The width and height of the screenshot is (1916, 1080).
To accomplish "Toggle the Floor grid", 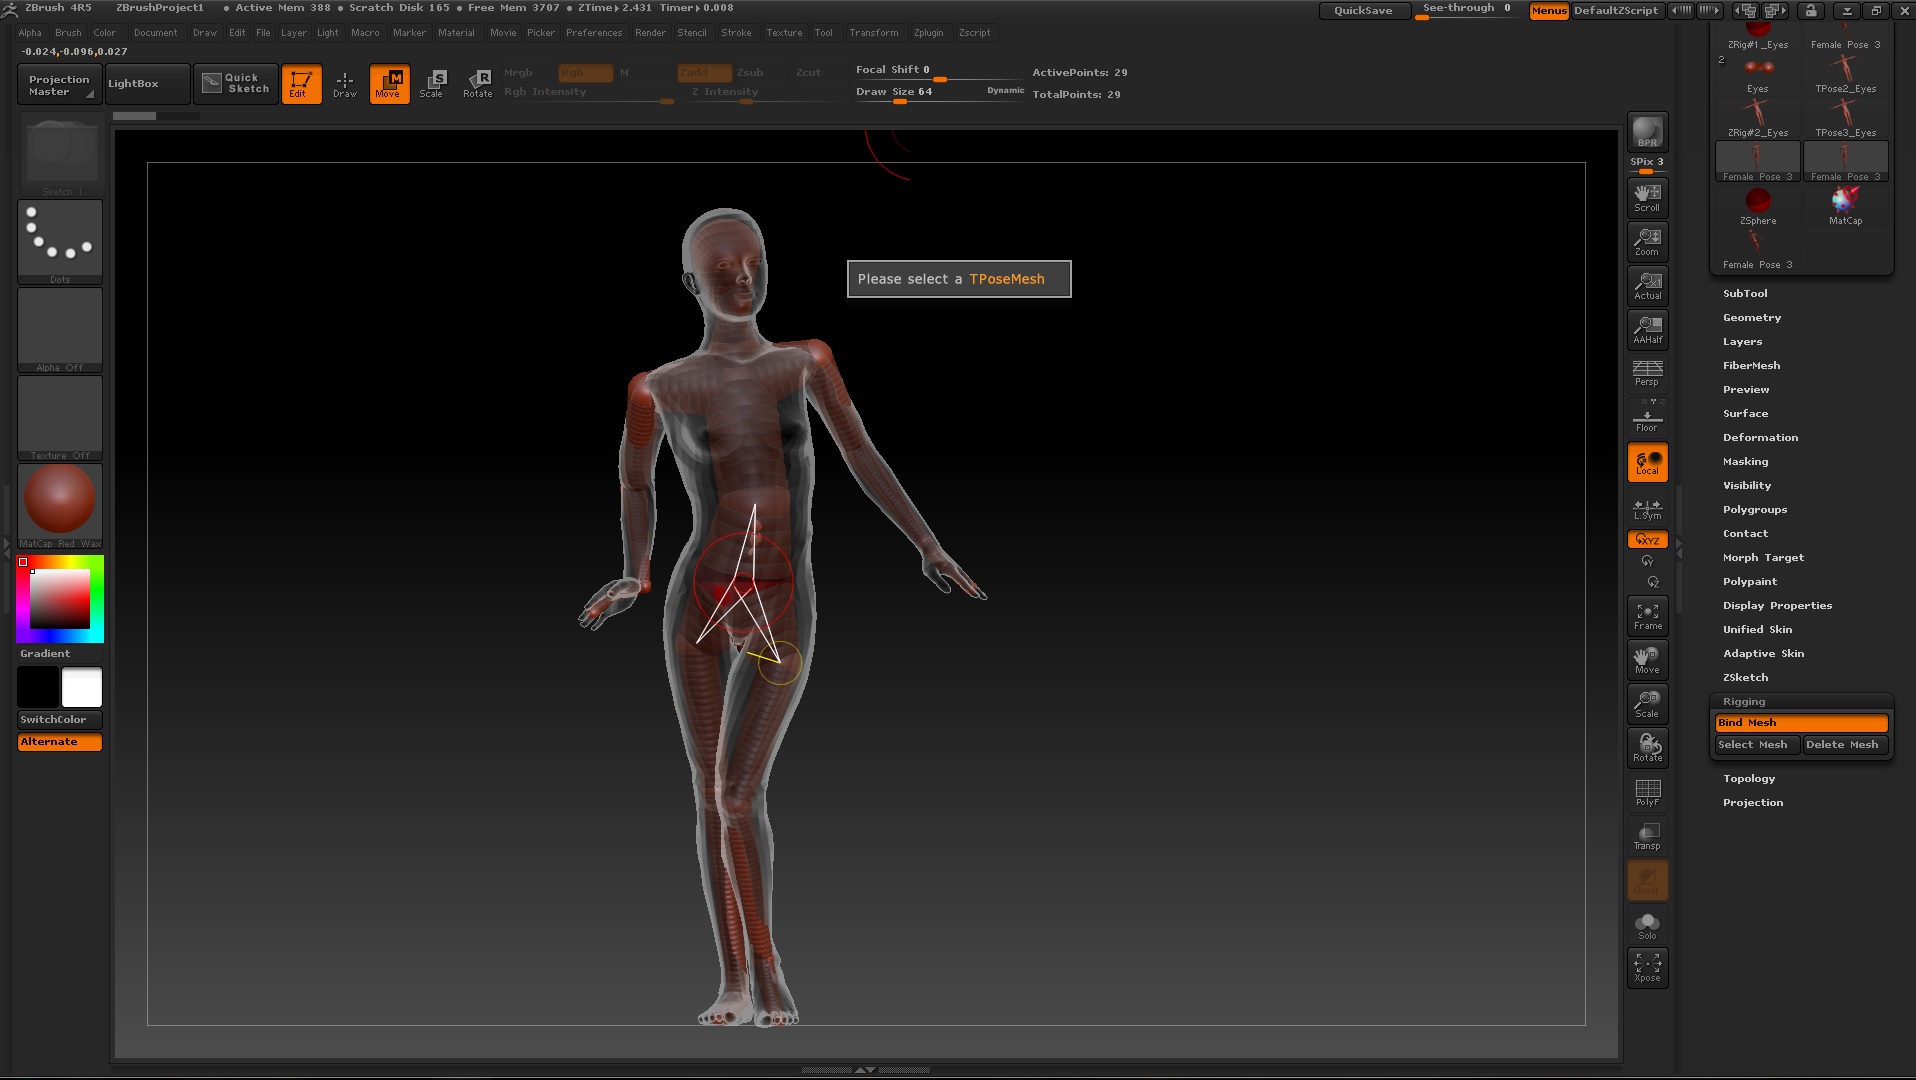I will tap(1647, 416).
